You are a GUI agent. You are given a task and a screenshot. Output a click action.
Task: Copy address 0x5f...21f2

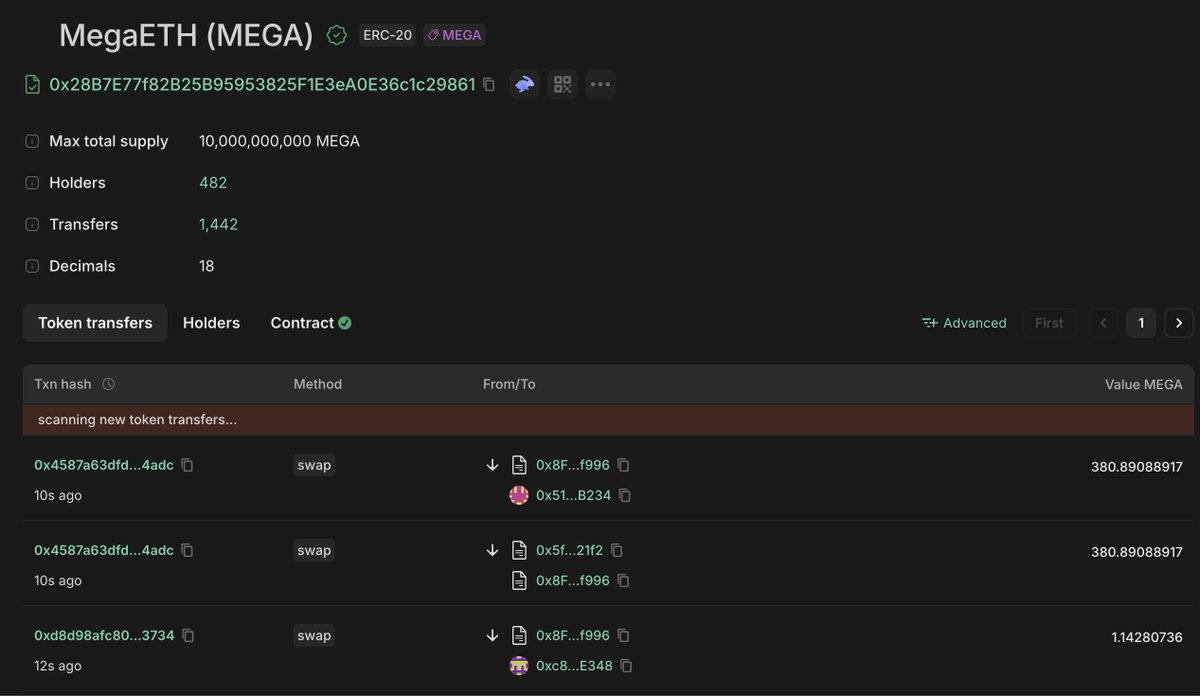click(x=617, y=550)
